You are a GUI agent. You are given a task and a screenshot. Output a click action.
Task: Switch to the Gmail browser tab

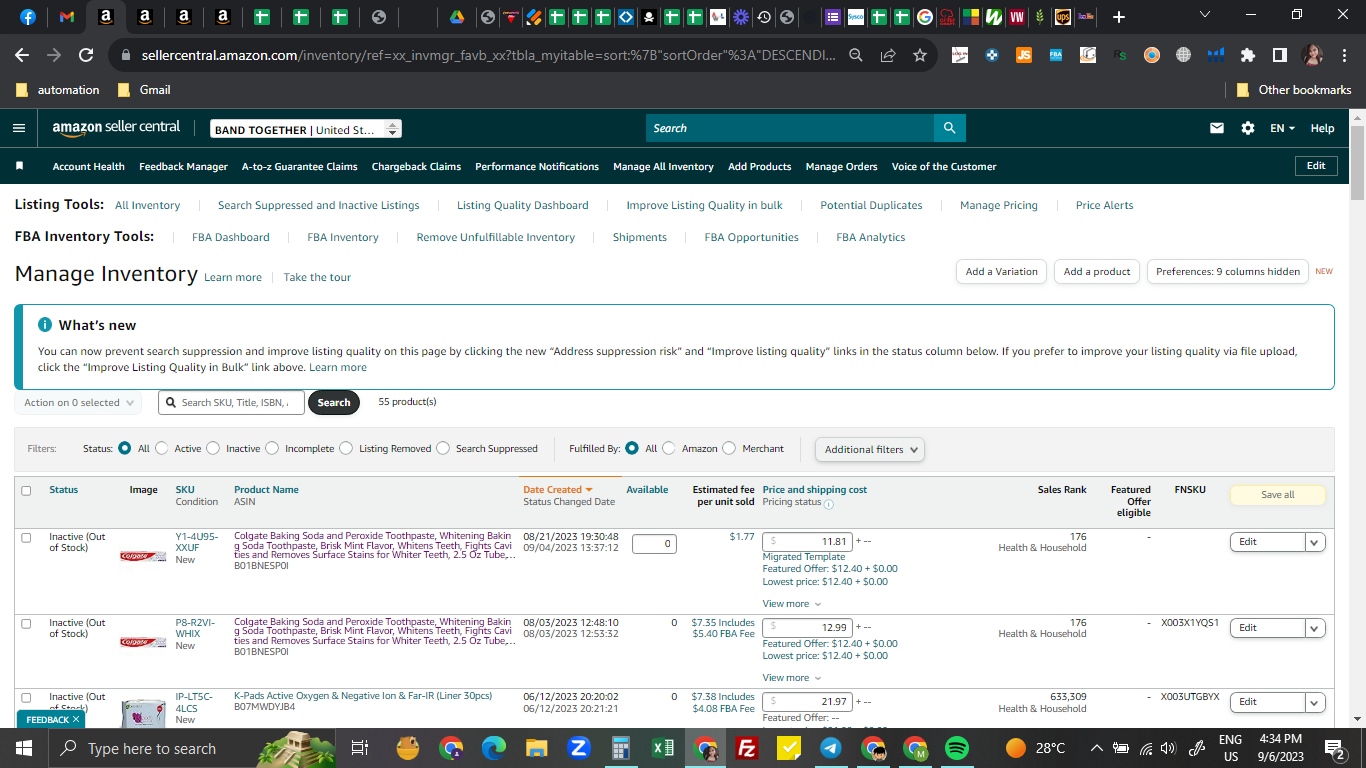tap(67, 17)
